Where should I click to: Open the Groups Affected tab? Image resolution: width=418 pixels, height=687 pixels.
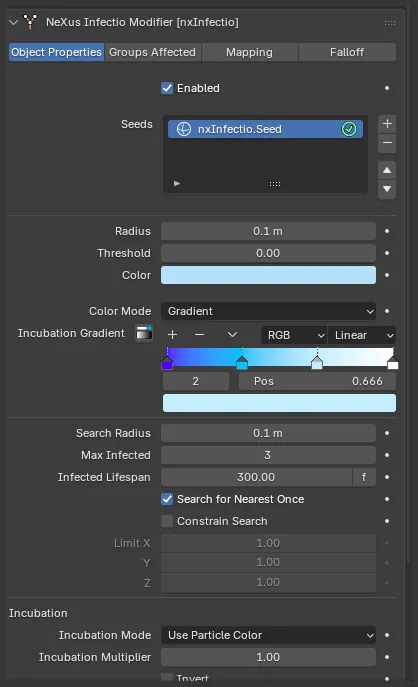point(152,52)
